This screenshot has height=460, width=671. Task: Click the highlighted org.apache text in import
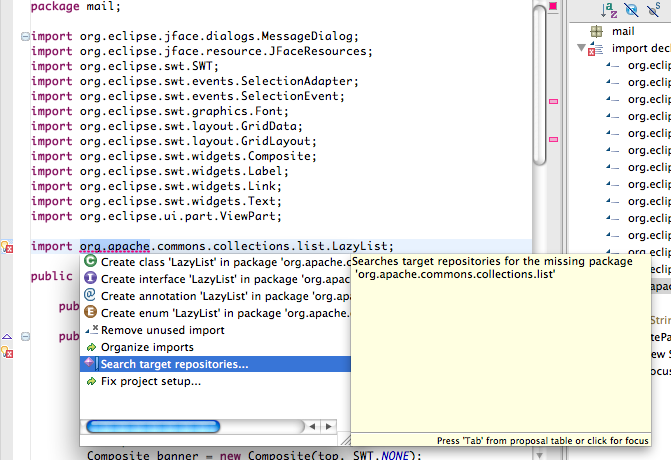[115, 246]
